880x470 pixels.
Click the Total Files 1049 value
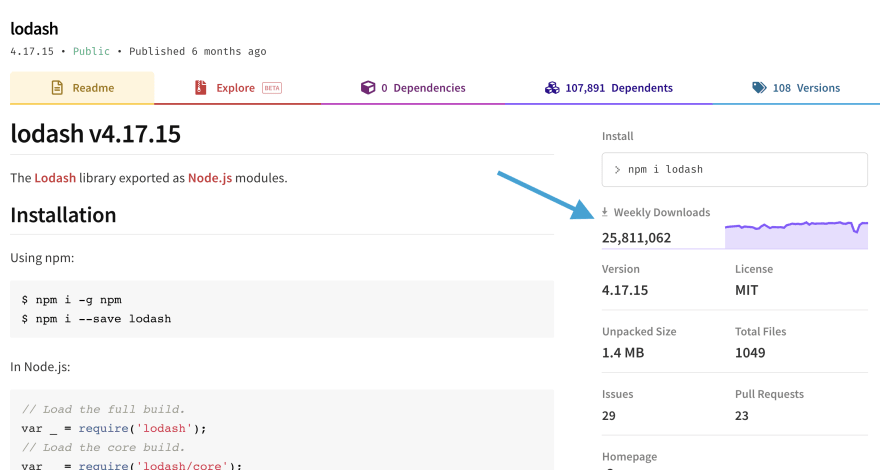(x=750, y=353)
